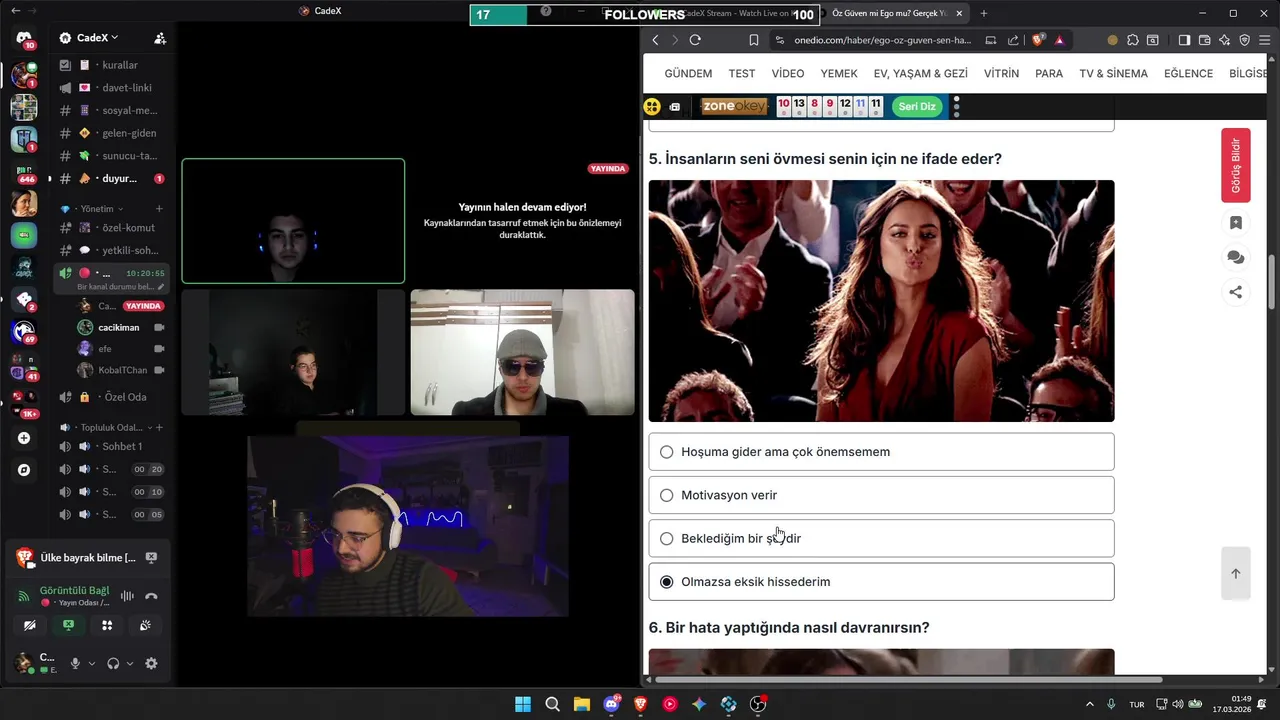Click the page-up arrow button
Viewport: 1280px width, 720px height.
click(1236, 573)
